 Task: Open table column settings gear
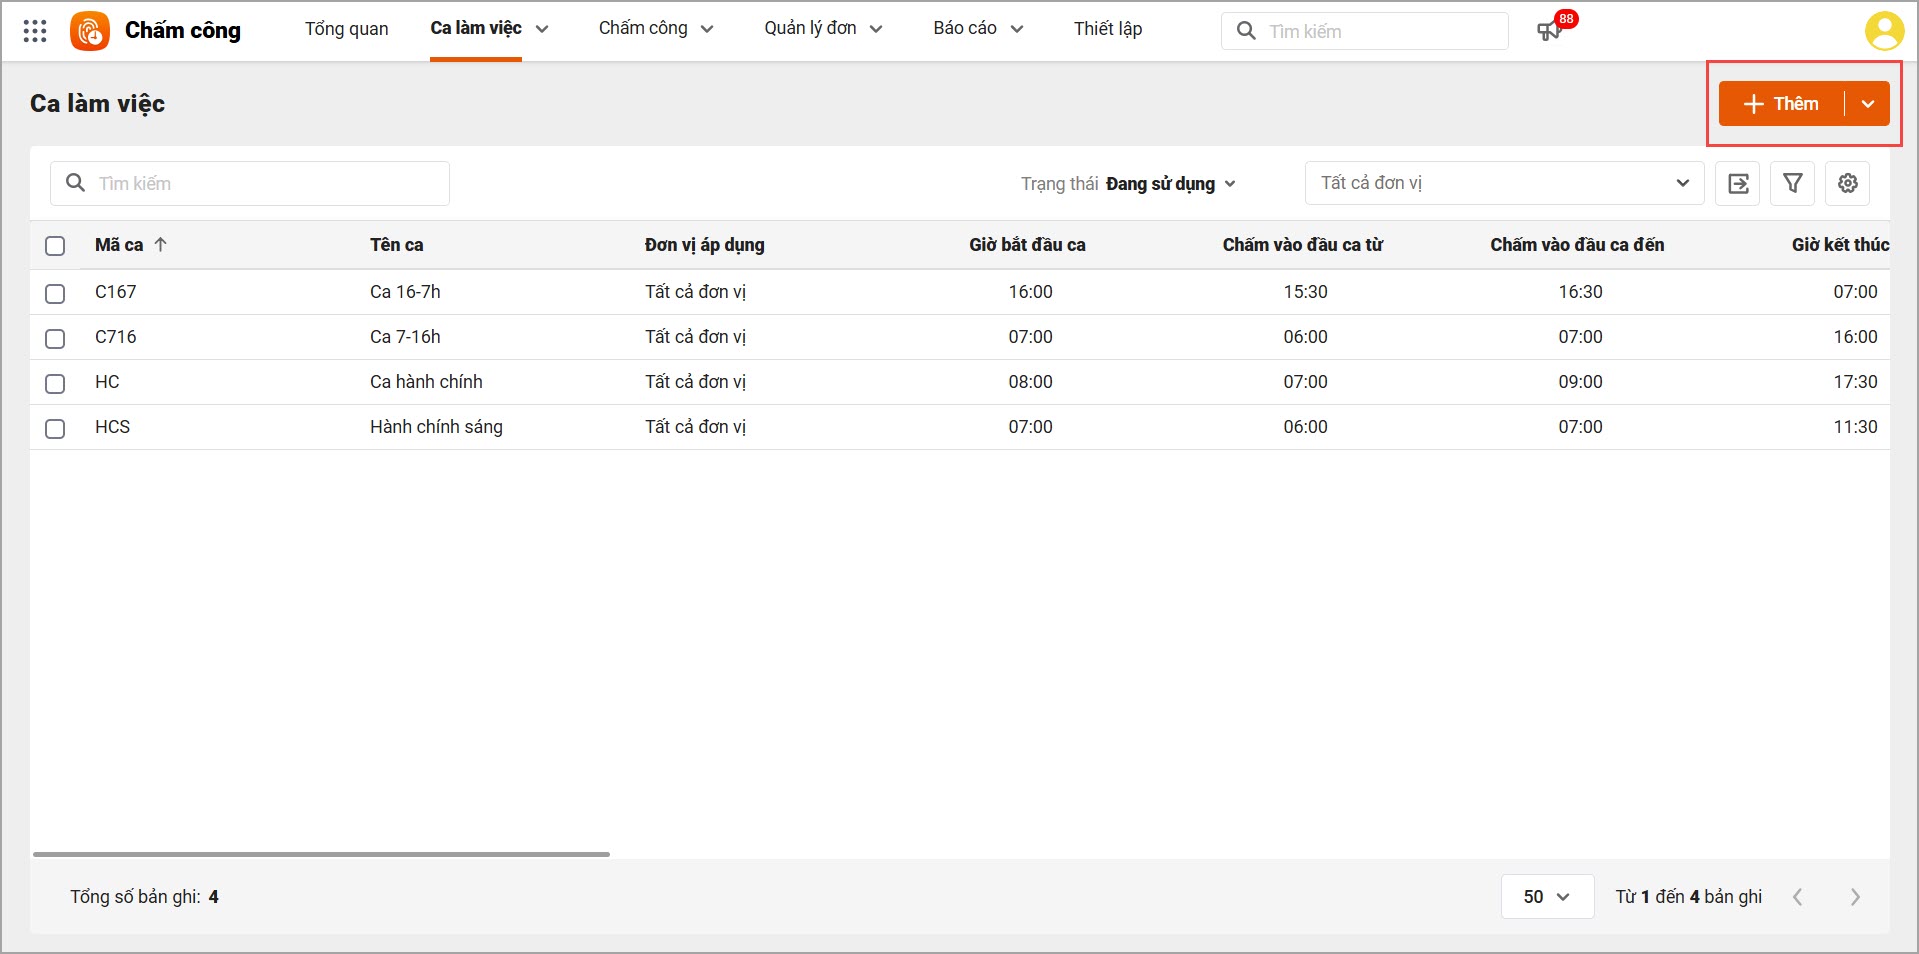[x=1848, y=184]
